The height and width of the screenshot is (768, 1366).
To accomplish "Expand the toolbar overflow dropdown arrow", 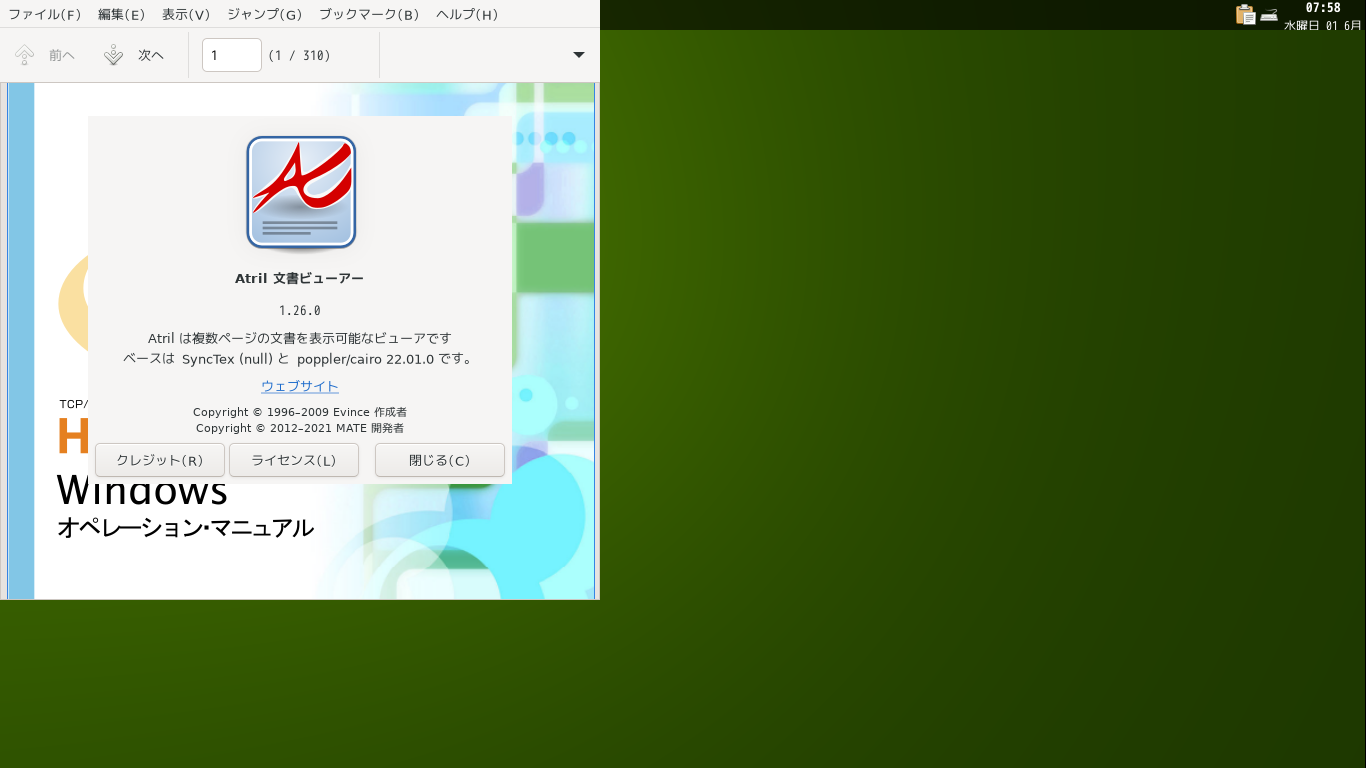I will [579, 55].
